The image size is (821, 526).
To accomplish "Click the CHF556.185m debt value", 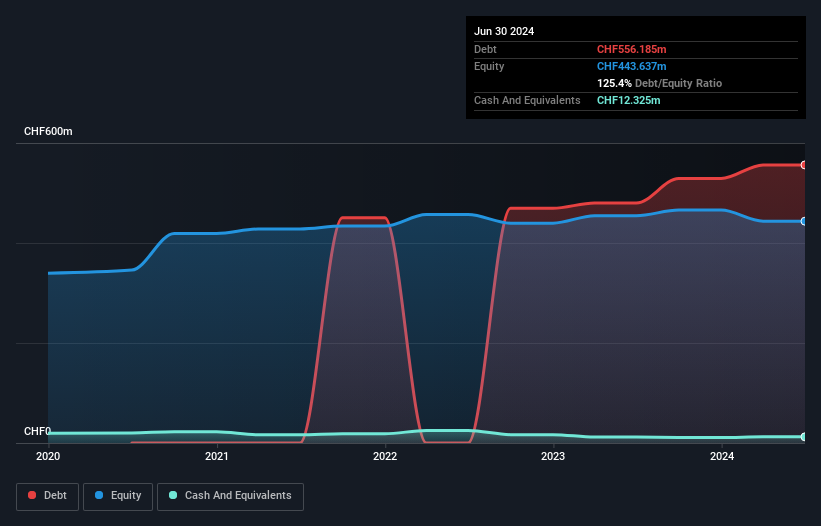I will coord(631,49).
